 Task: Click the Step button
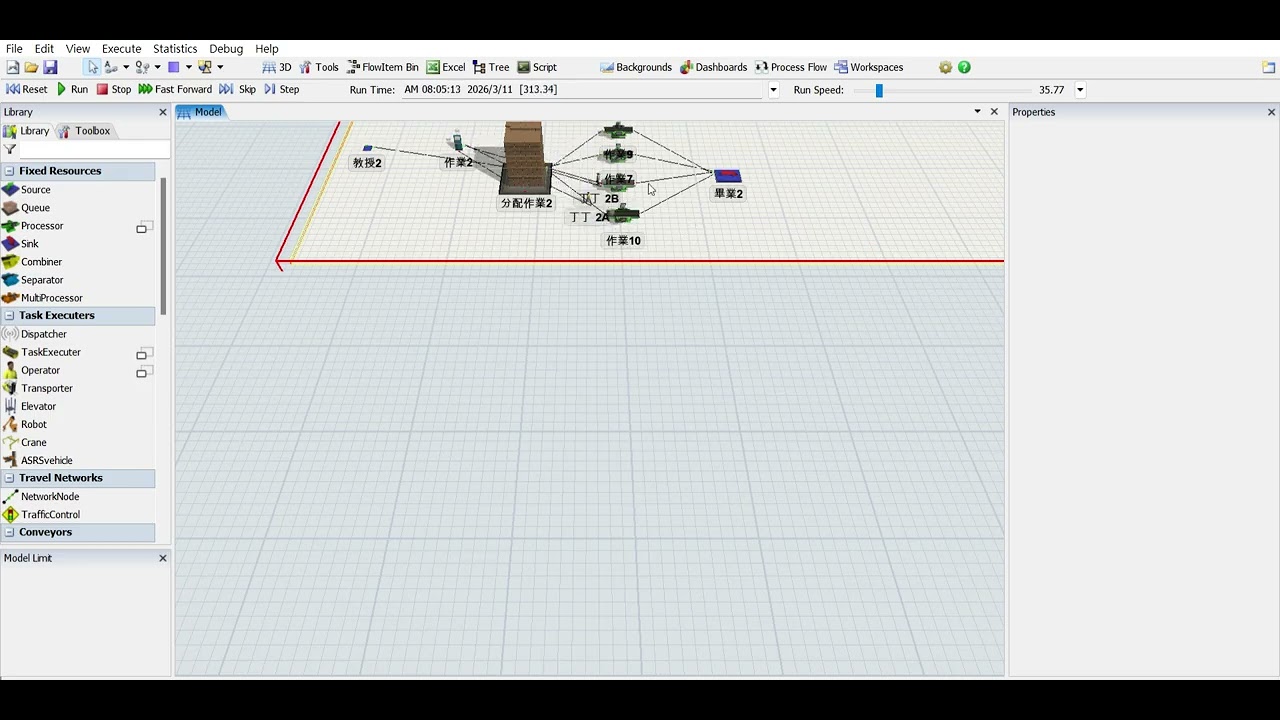pos(282,89)
